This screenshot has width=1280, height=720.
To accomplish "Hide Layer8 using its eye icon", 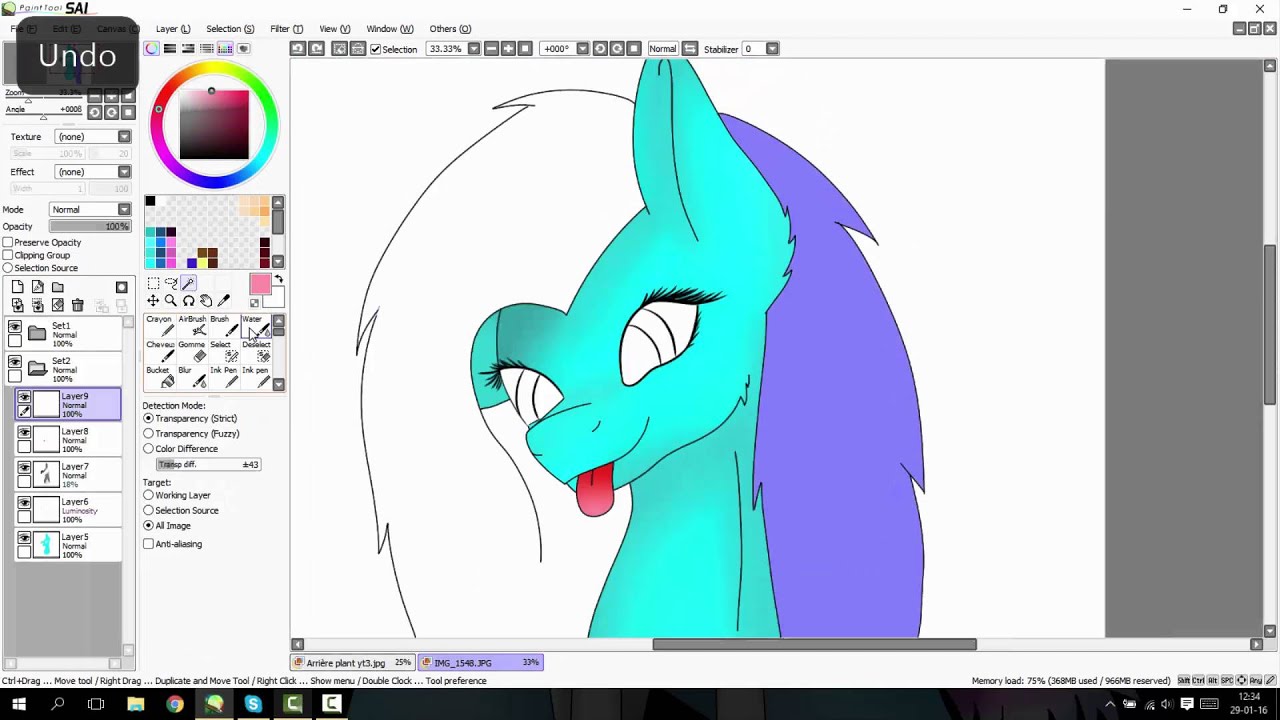I will [24, 432].
